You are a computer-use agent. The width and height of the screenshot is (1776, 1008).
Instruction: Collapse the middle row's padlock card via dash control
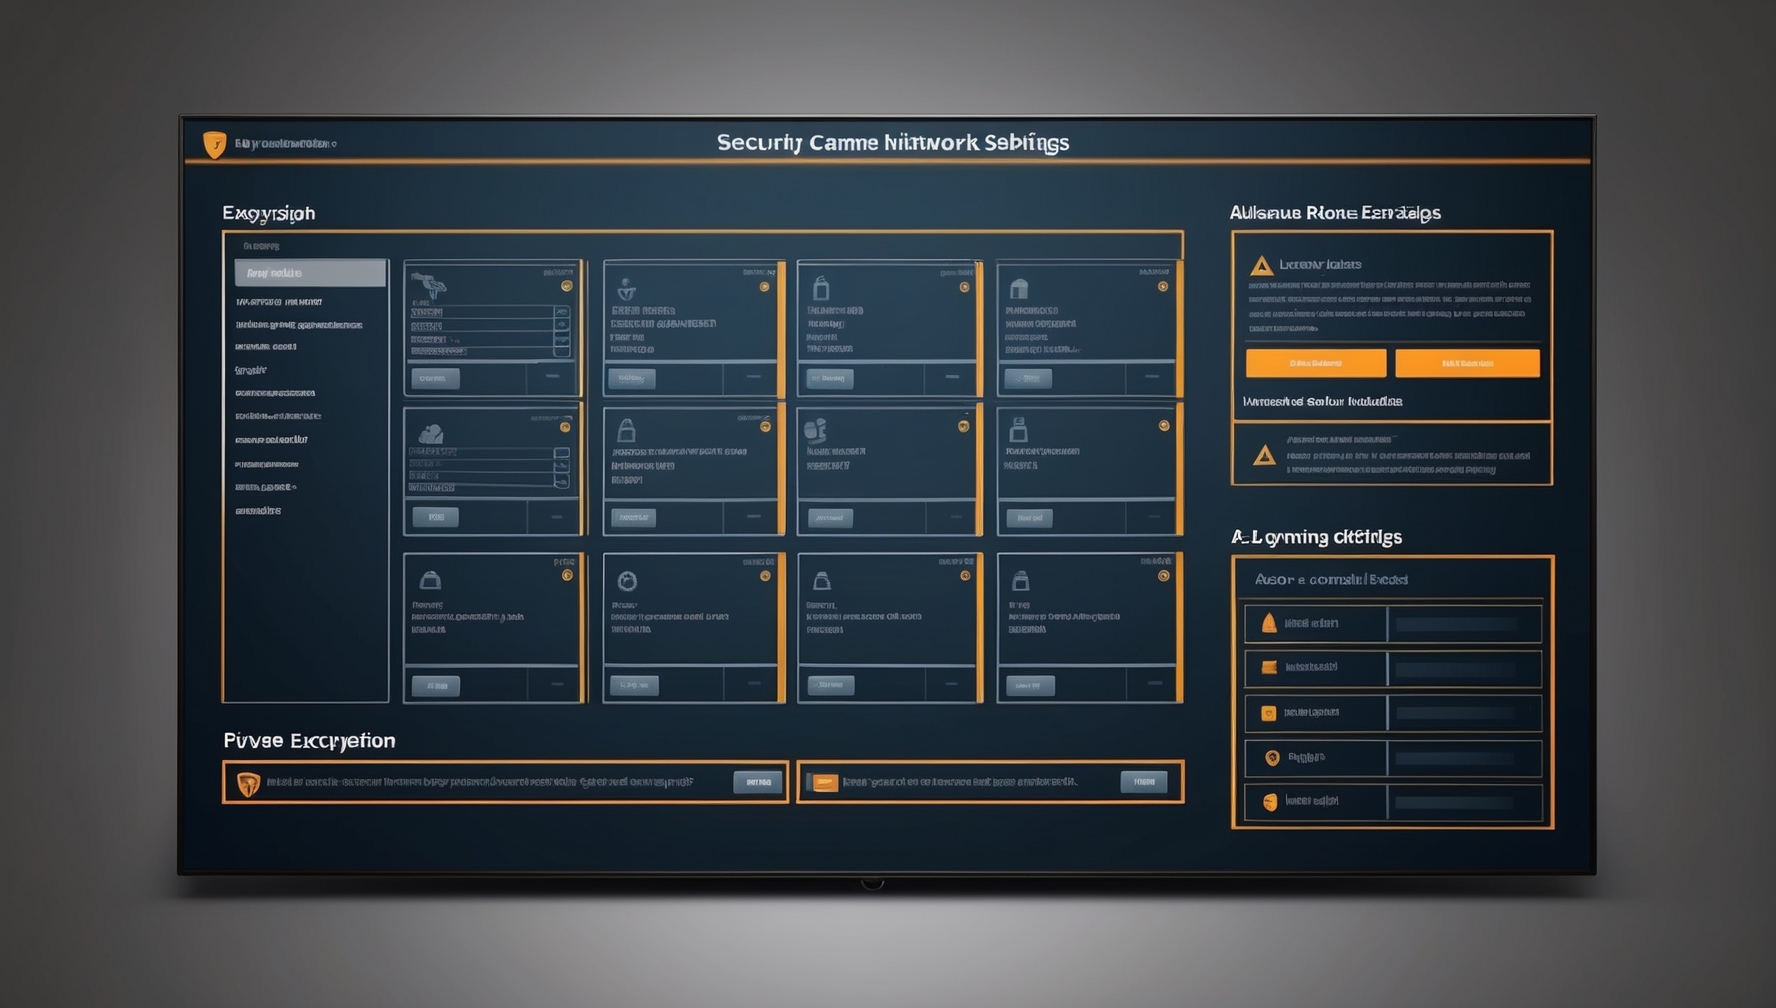[753, 517]
